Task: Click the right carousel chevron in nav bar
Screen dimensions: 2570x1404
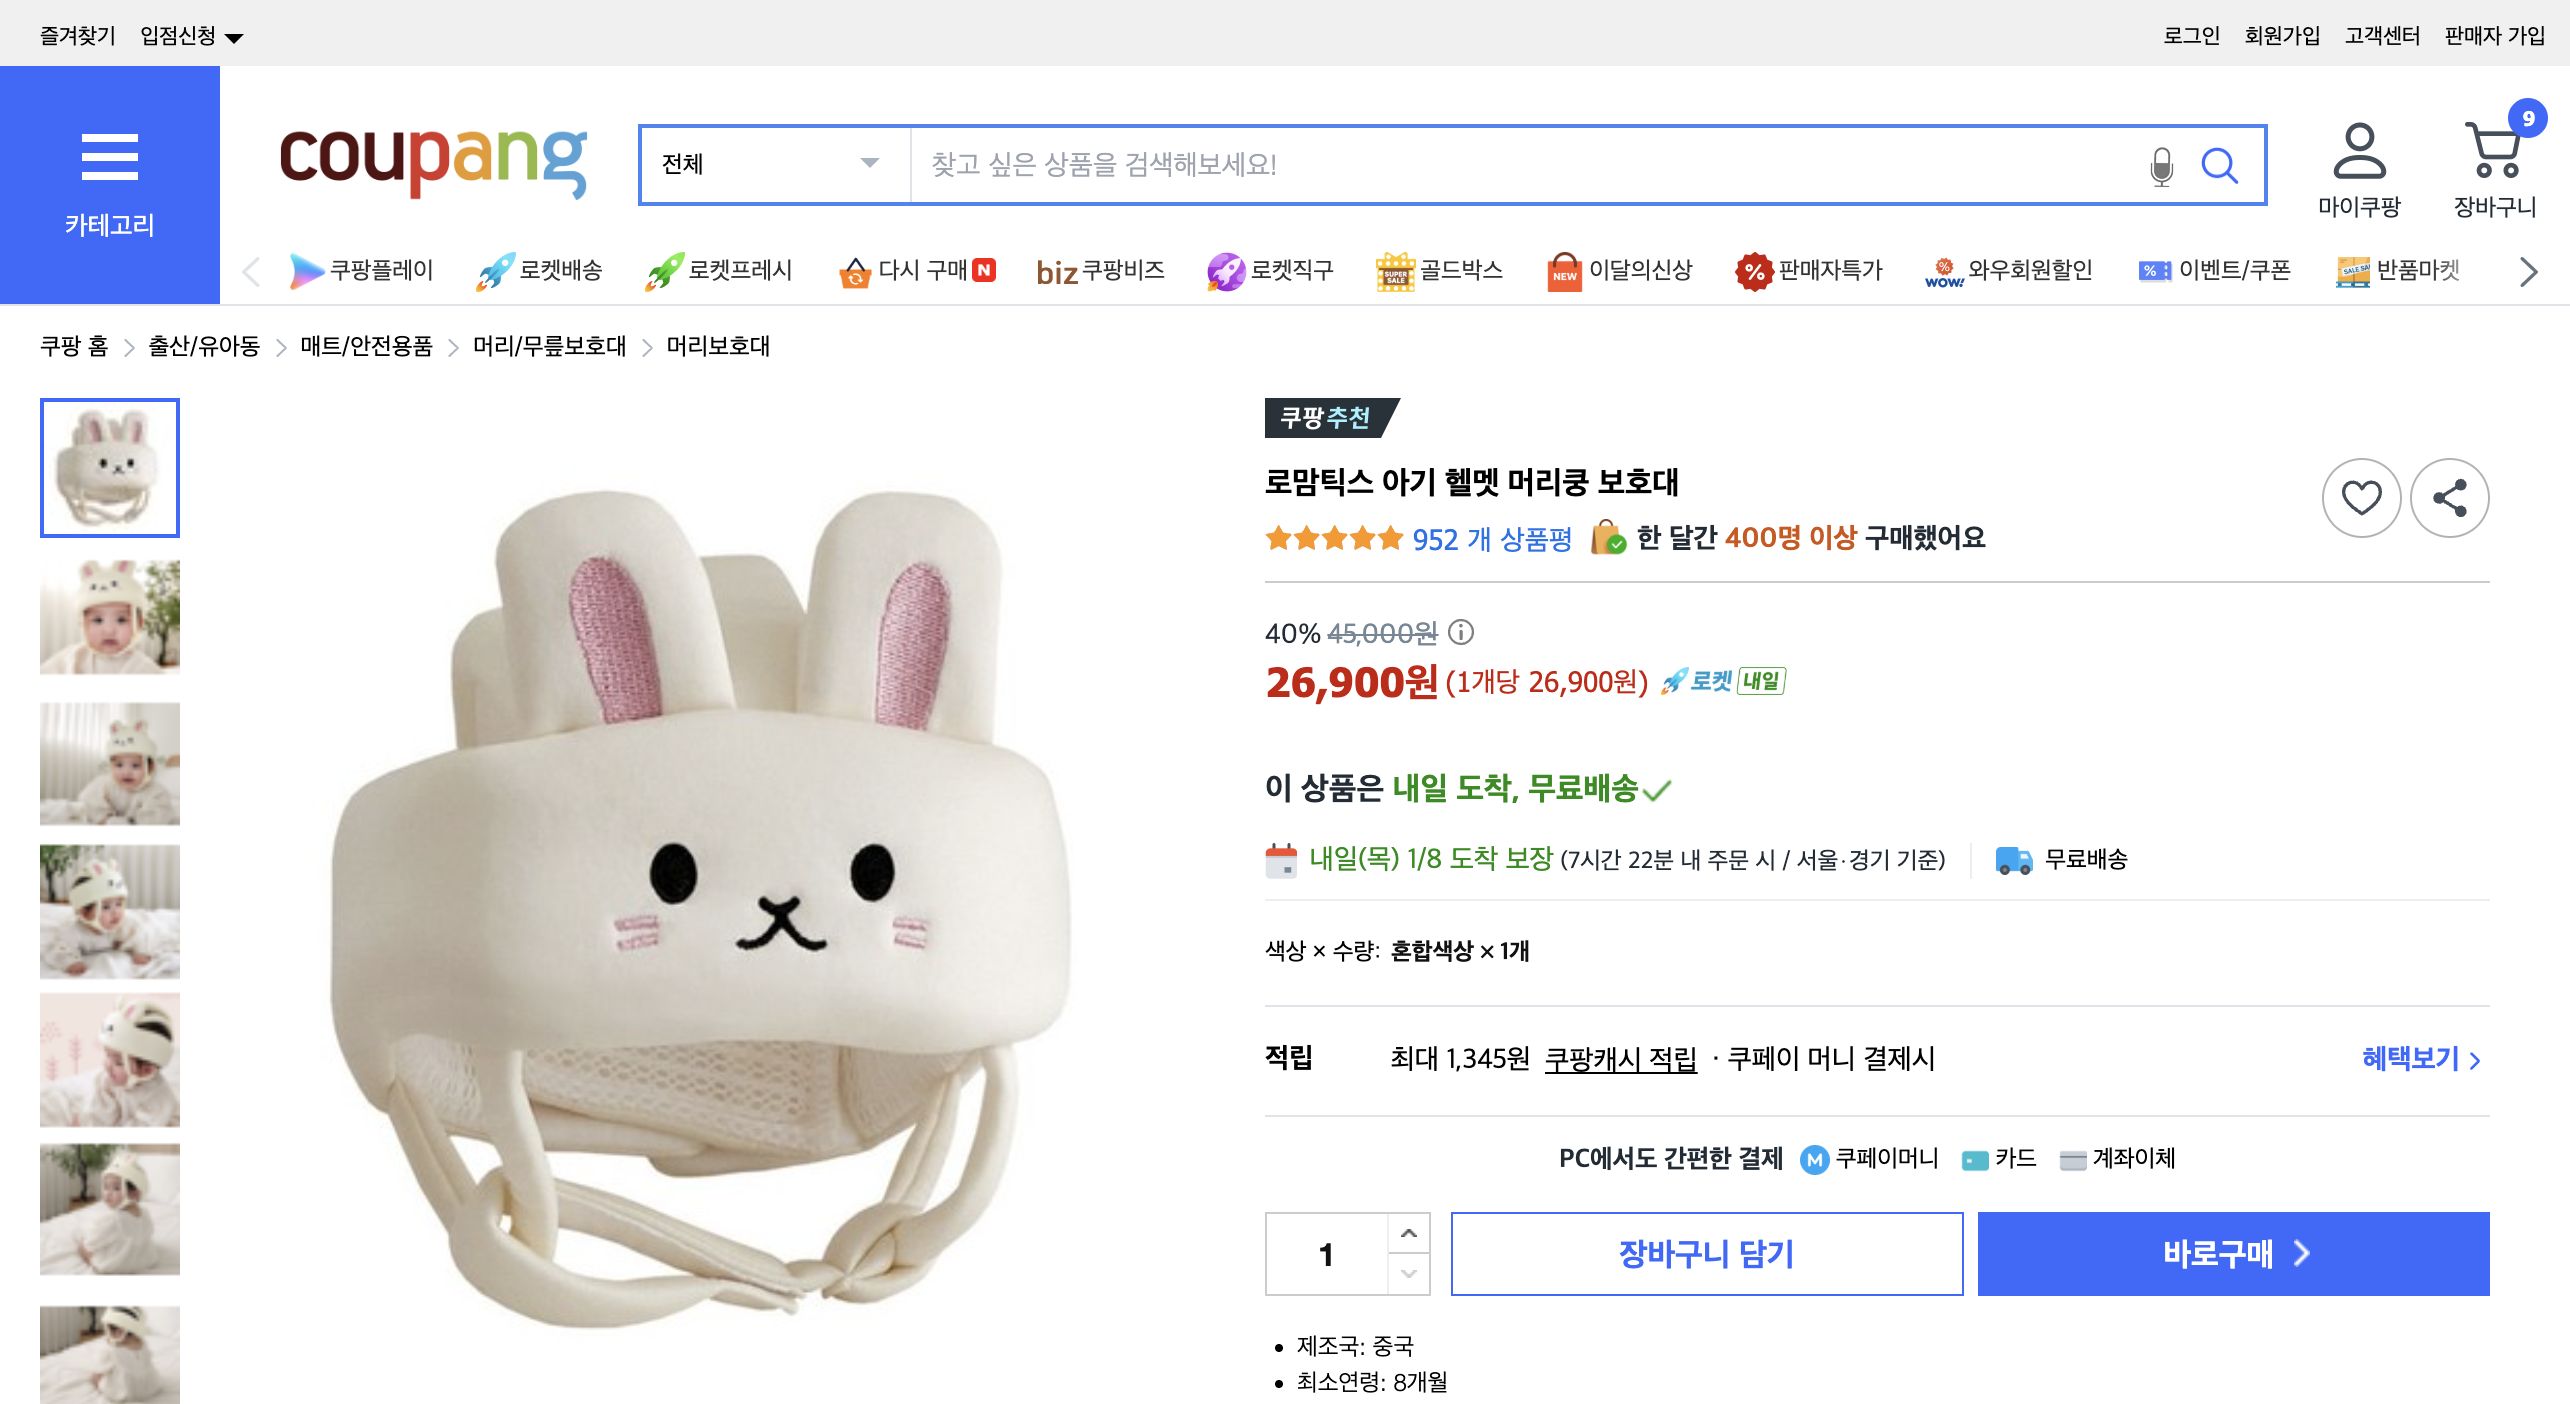Action: coord(2528,271)
